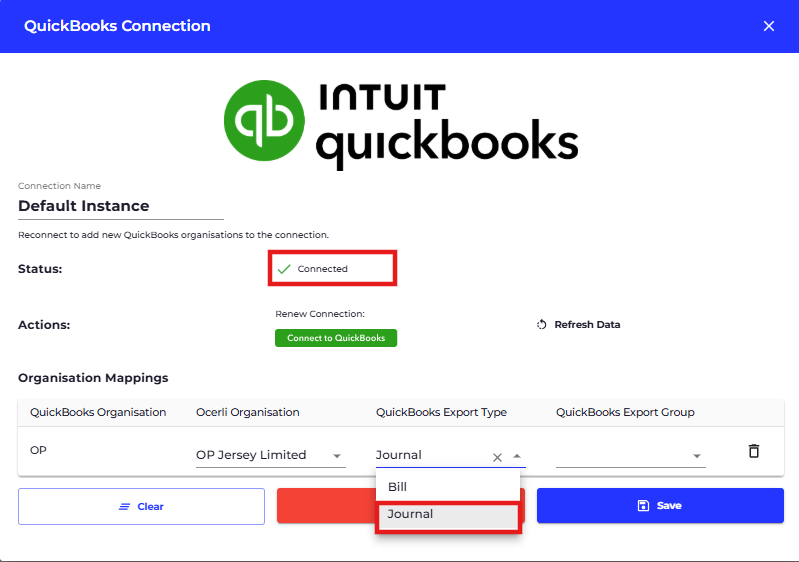
Task: Click the Clear button
Action: tap(141, 506)
